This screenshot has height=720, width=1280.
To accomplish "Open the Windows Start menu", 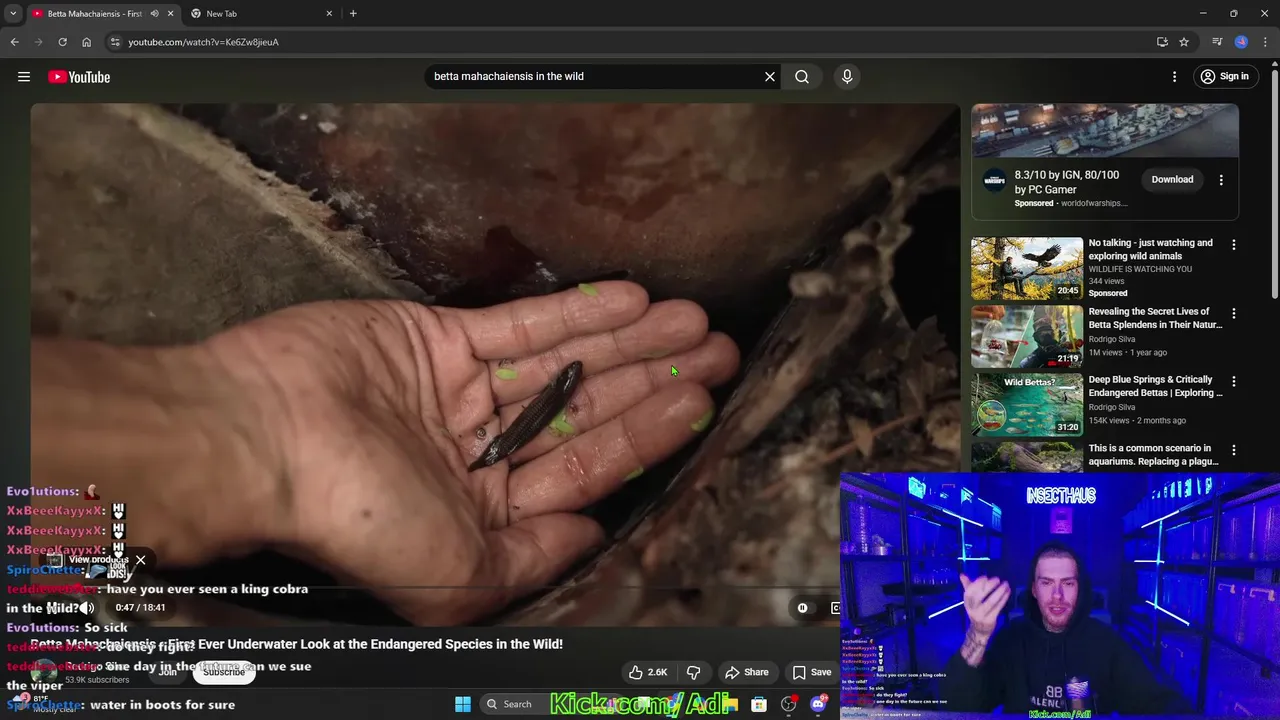I will point(463,704).
